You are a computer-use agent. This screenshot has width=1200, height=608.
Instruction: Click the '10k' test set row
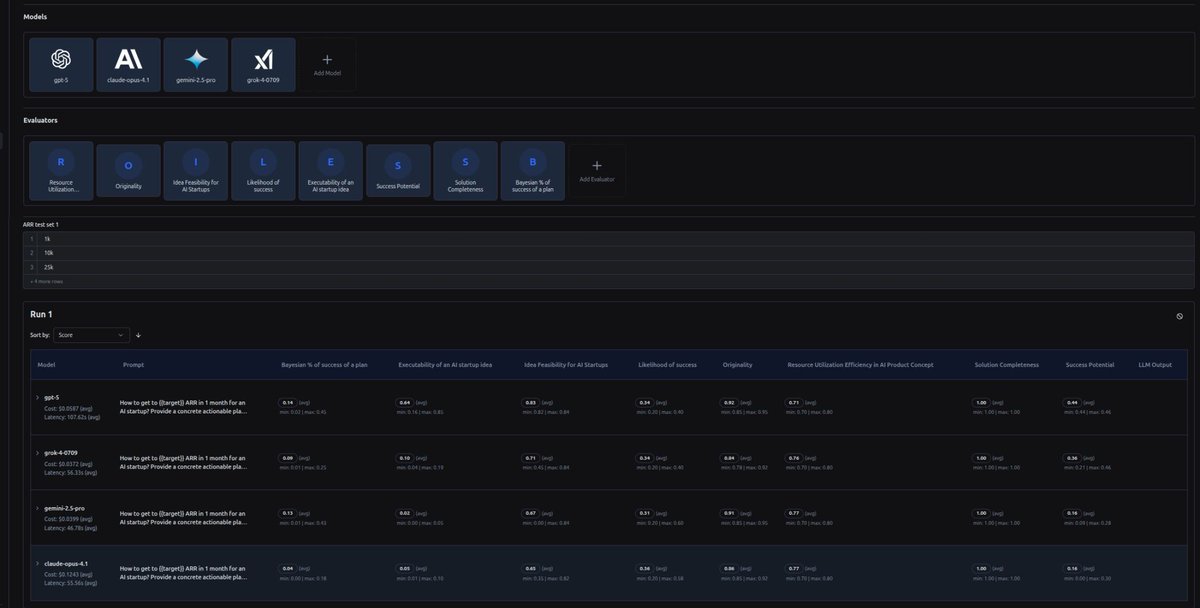click(608, 253)
